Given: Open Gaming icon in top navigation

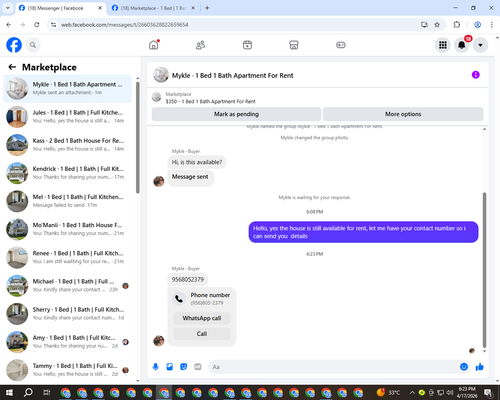Looking at the screenshot, I should coord(341,45).
